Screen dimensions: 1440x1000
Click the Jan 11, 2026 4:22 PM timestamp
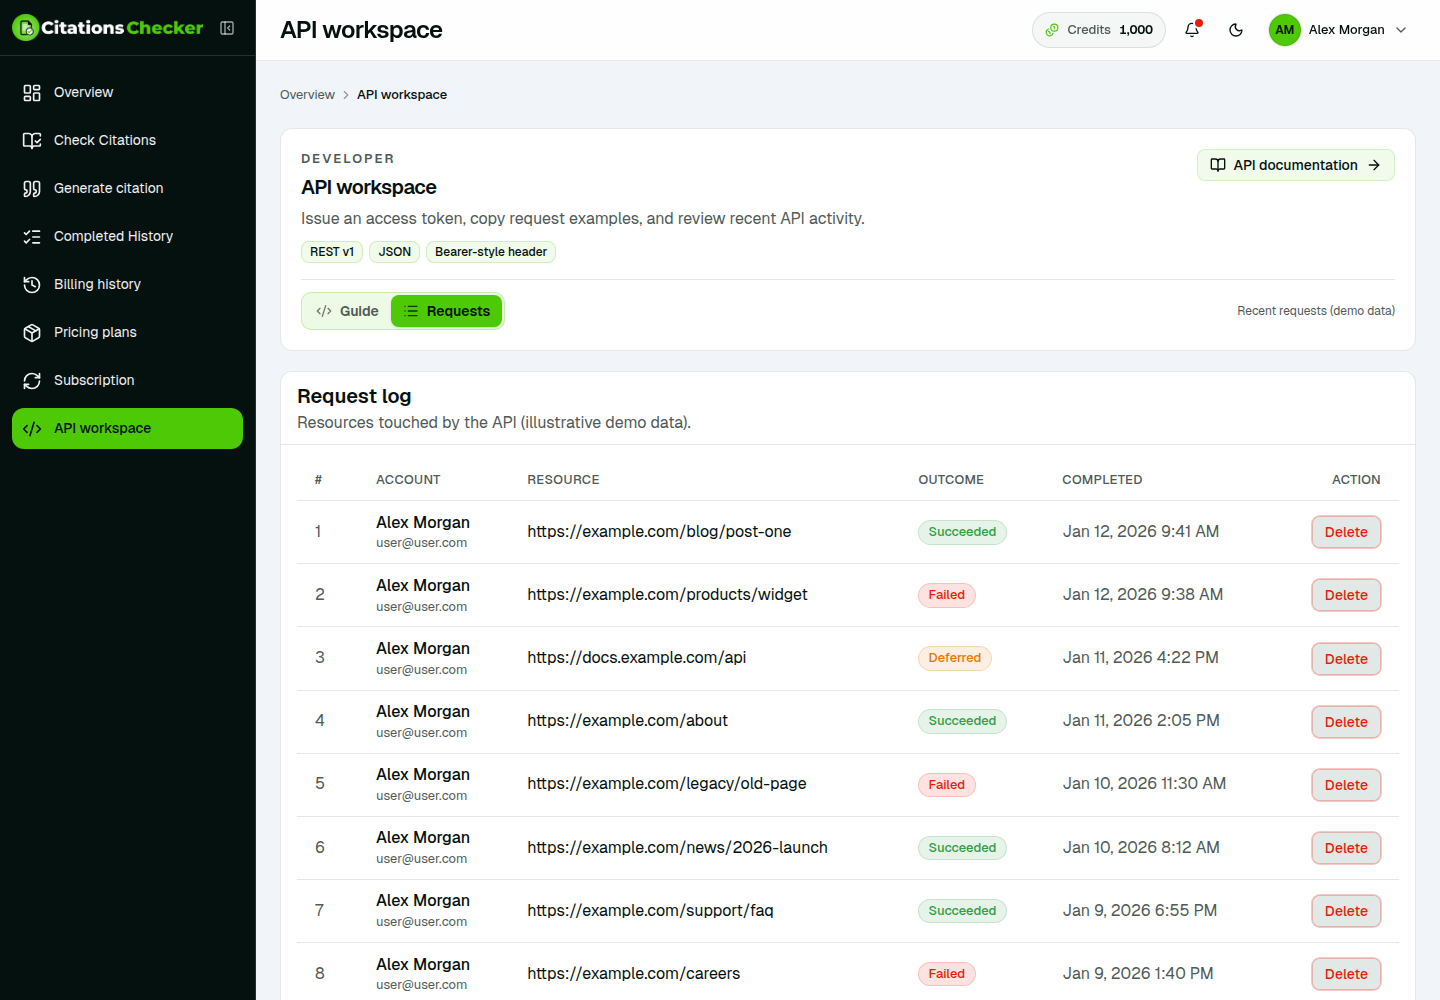point(1140,658)
